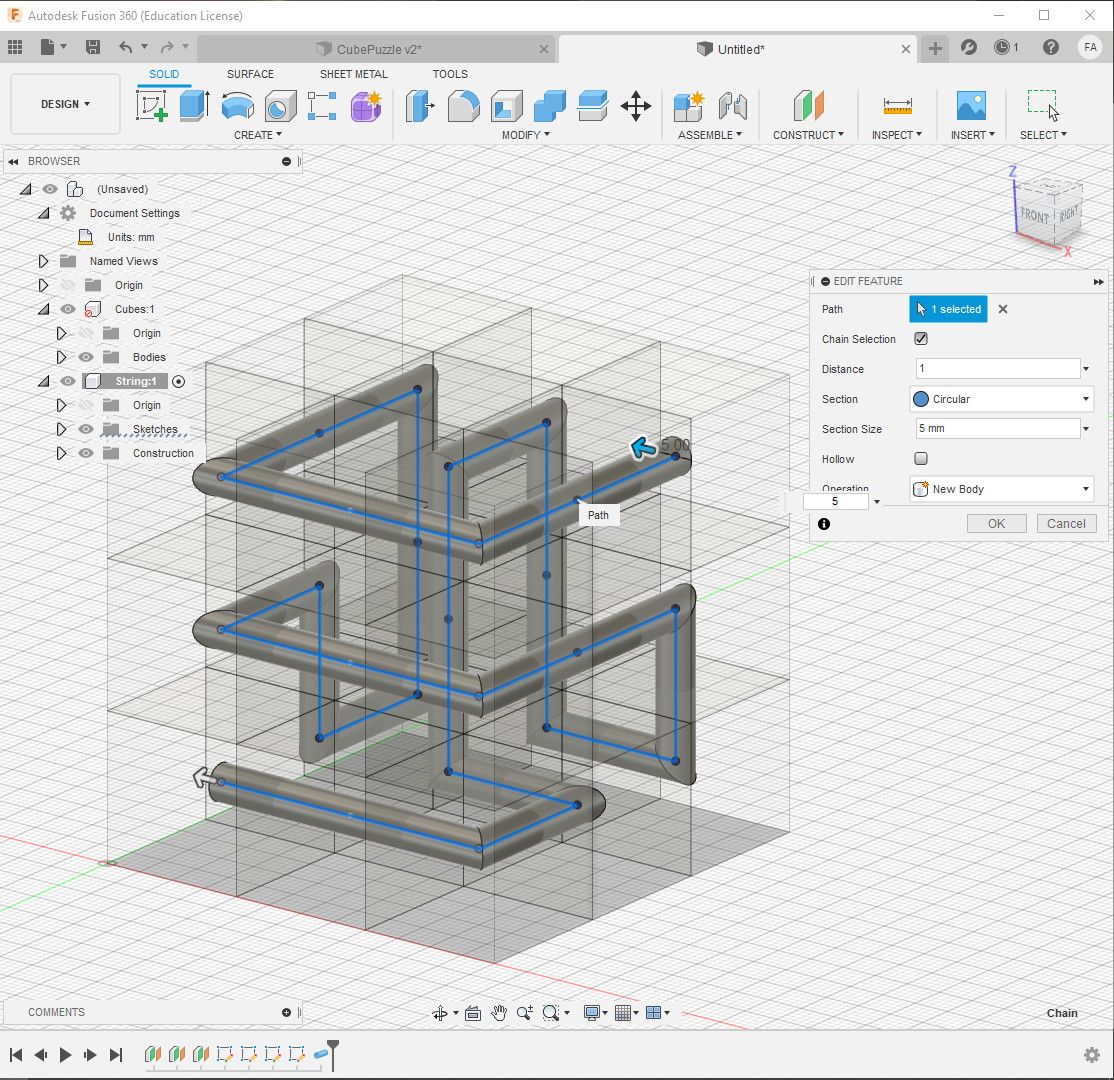Open the Insert image tool
The height and width of the screenshot is (1080, 1114).
pyautogui.click(x=970, y=105)
